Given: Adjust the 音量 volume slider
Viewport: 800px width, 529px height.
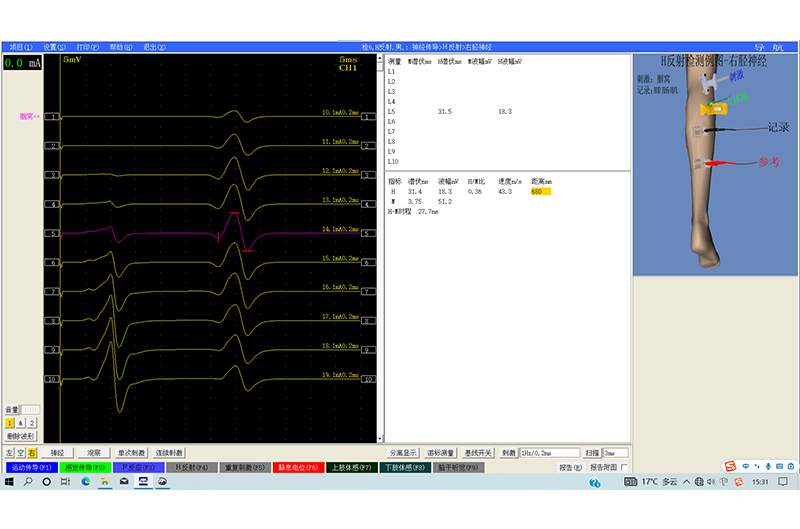Looking at the screenshot, I should (31, 409).
